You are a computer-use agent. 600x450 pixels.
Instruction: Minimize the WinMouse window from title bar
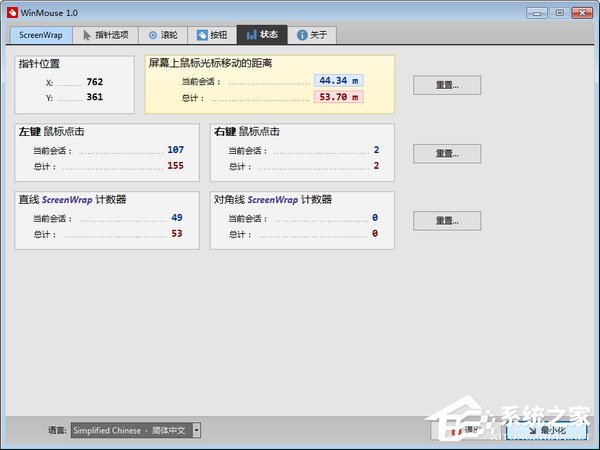[536, 12]
